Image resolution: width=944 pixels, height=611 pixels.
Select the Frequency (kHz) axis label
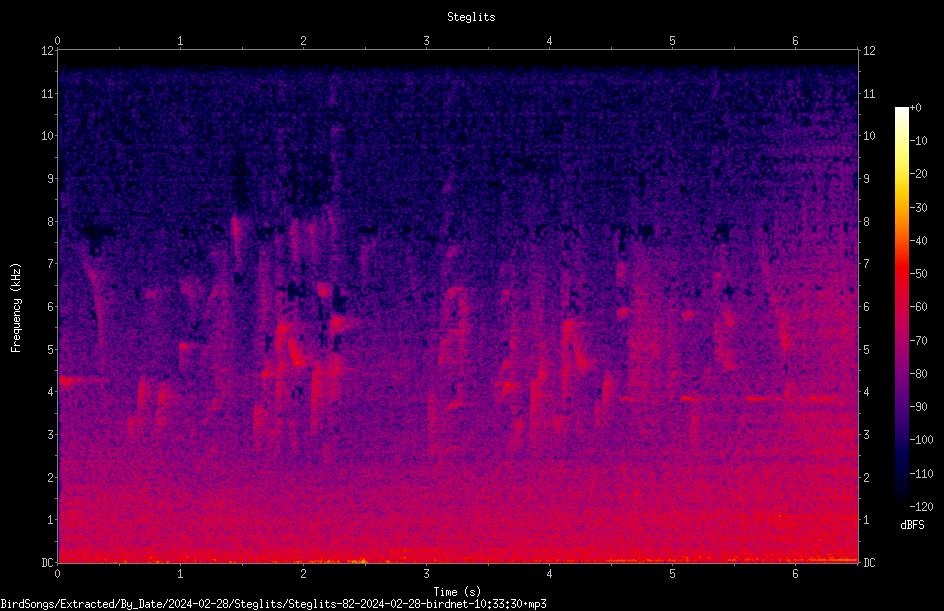click(x=16, y=308)
